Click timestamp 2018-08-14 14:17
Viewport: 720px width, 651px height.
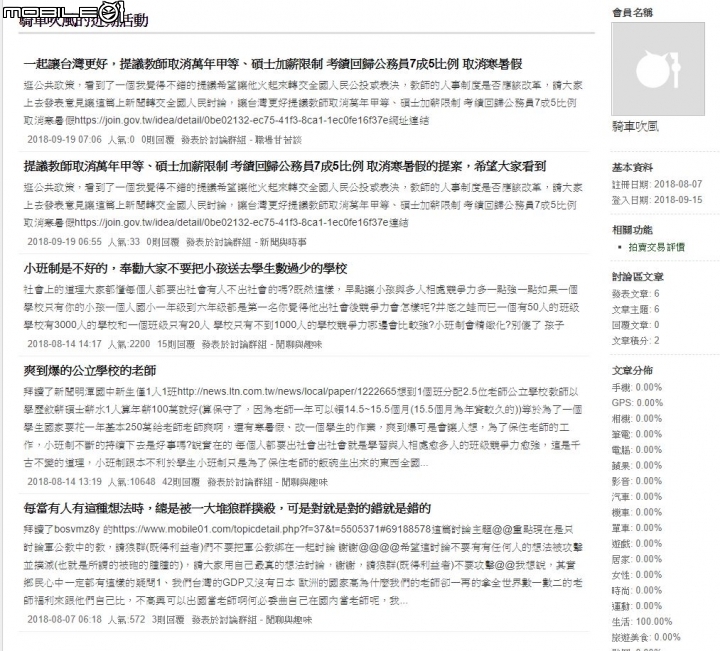(x=64, y=344)
